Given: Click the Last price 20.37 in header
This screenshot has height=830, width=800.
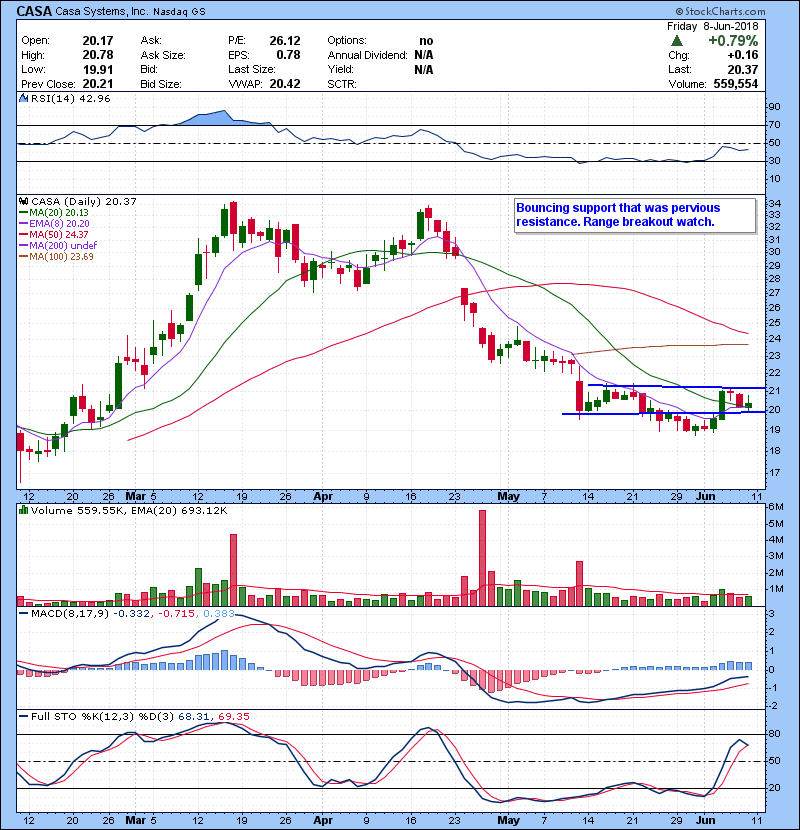Looking at the screenshot, I should 743,69.
